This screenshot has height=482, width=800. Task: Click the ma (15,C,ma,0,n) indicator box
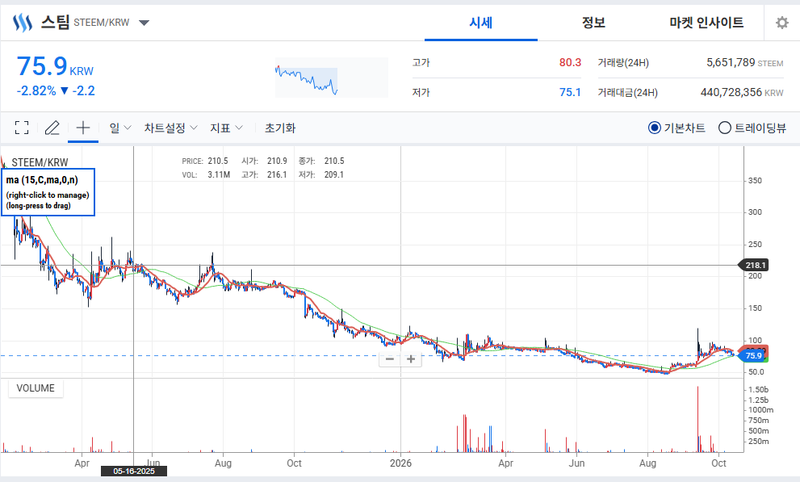48,192
